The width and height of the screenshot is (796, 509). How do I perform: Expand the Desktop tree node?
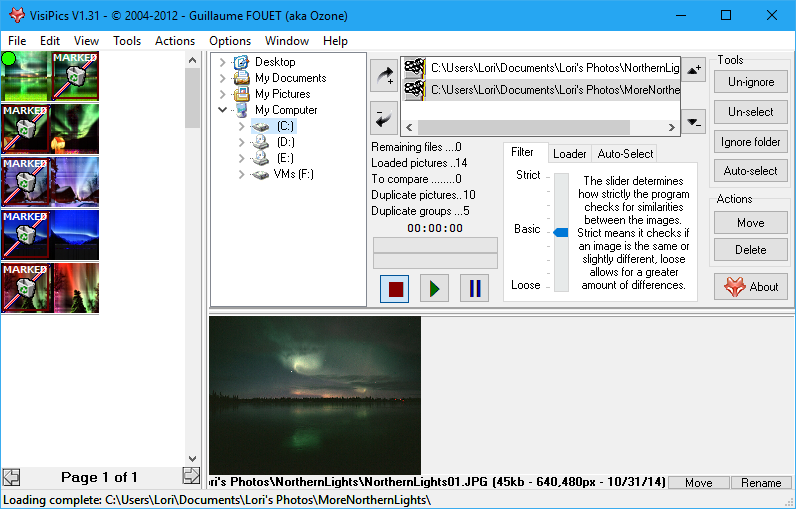pos(223,62)
